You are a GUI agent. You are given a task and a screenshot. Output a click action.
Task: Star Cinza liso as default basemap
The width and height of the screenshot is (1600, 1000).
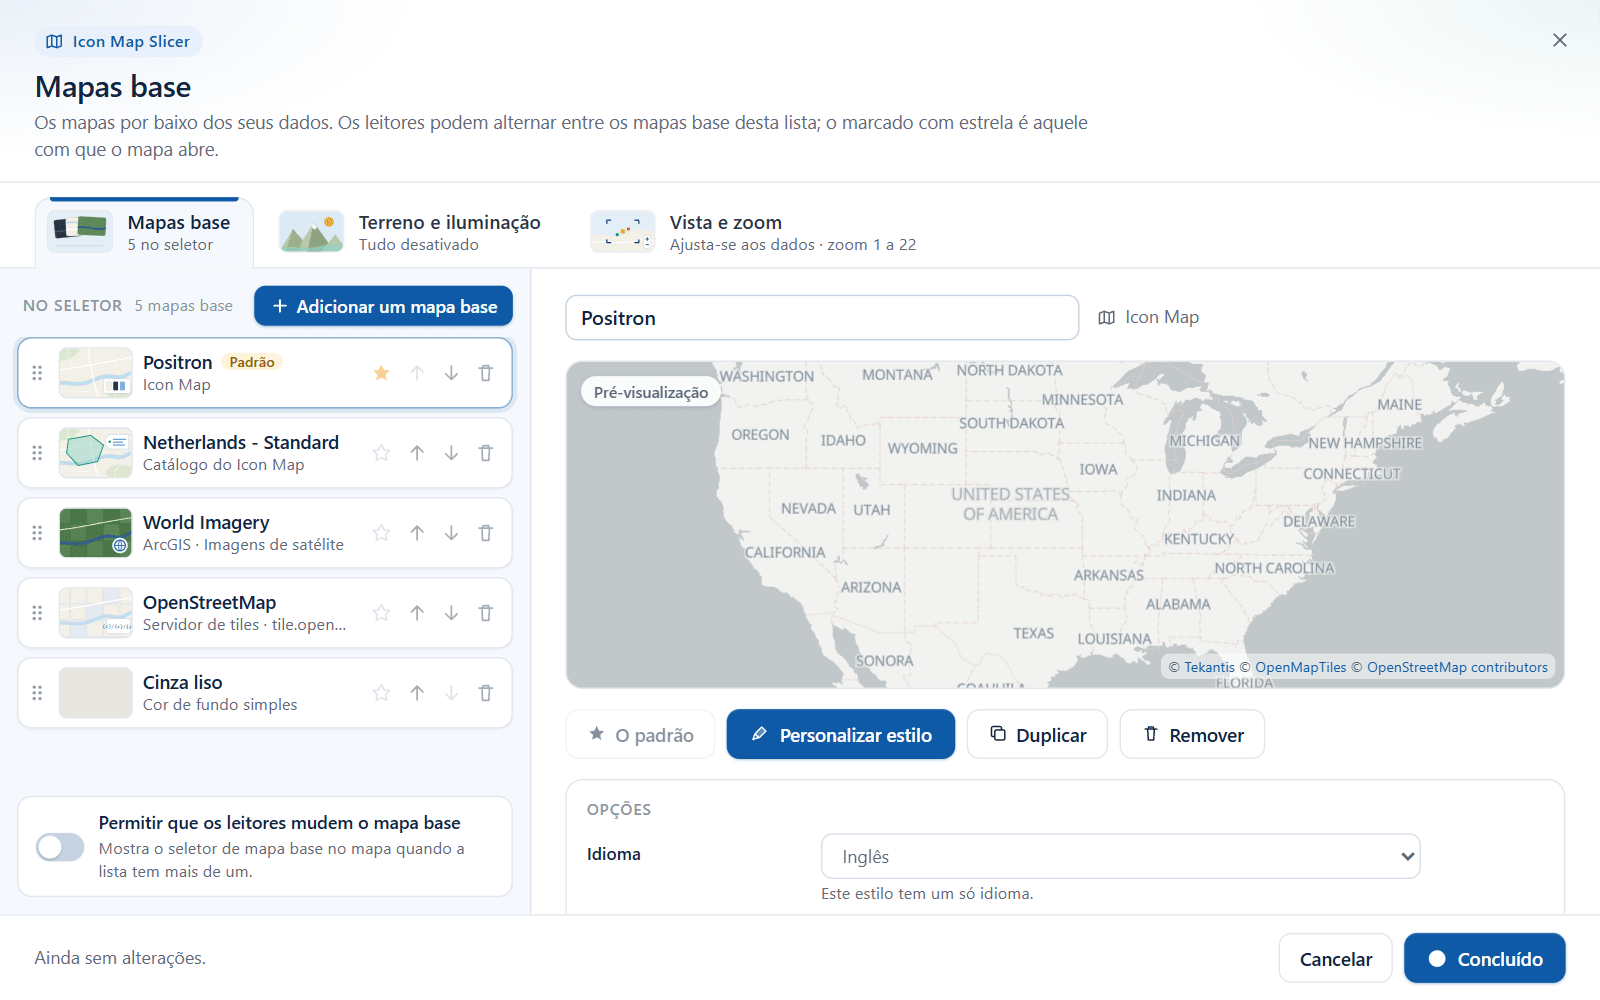[381, 693]
